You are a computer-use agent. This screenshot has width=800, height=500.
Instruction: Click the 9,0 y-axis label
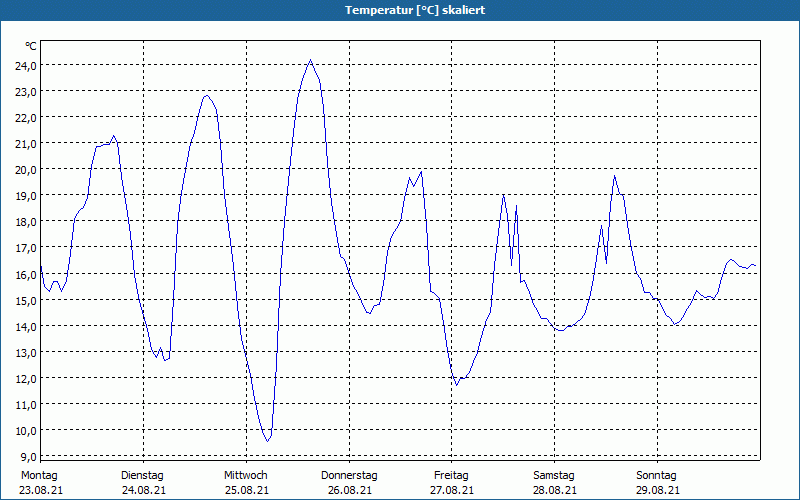pos(26,456)
